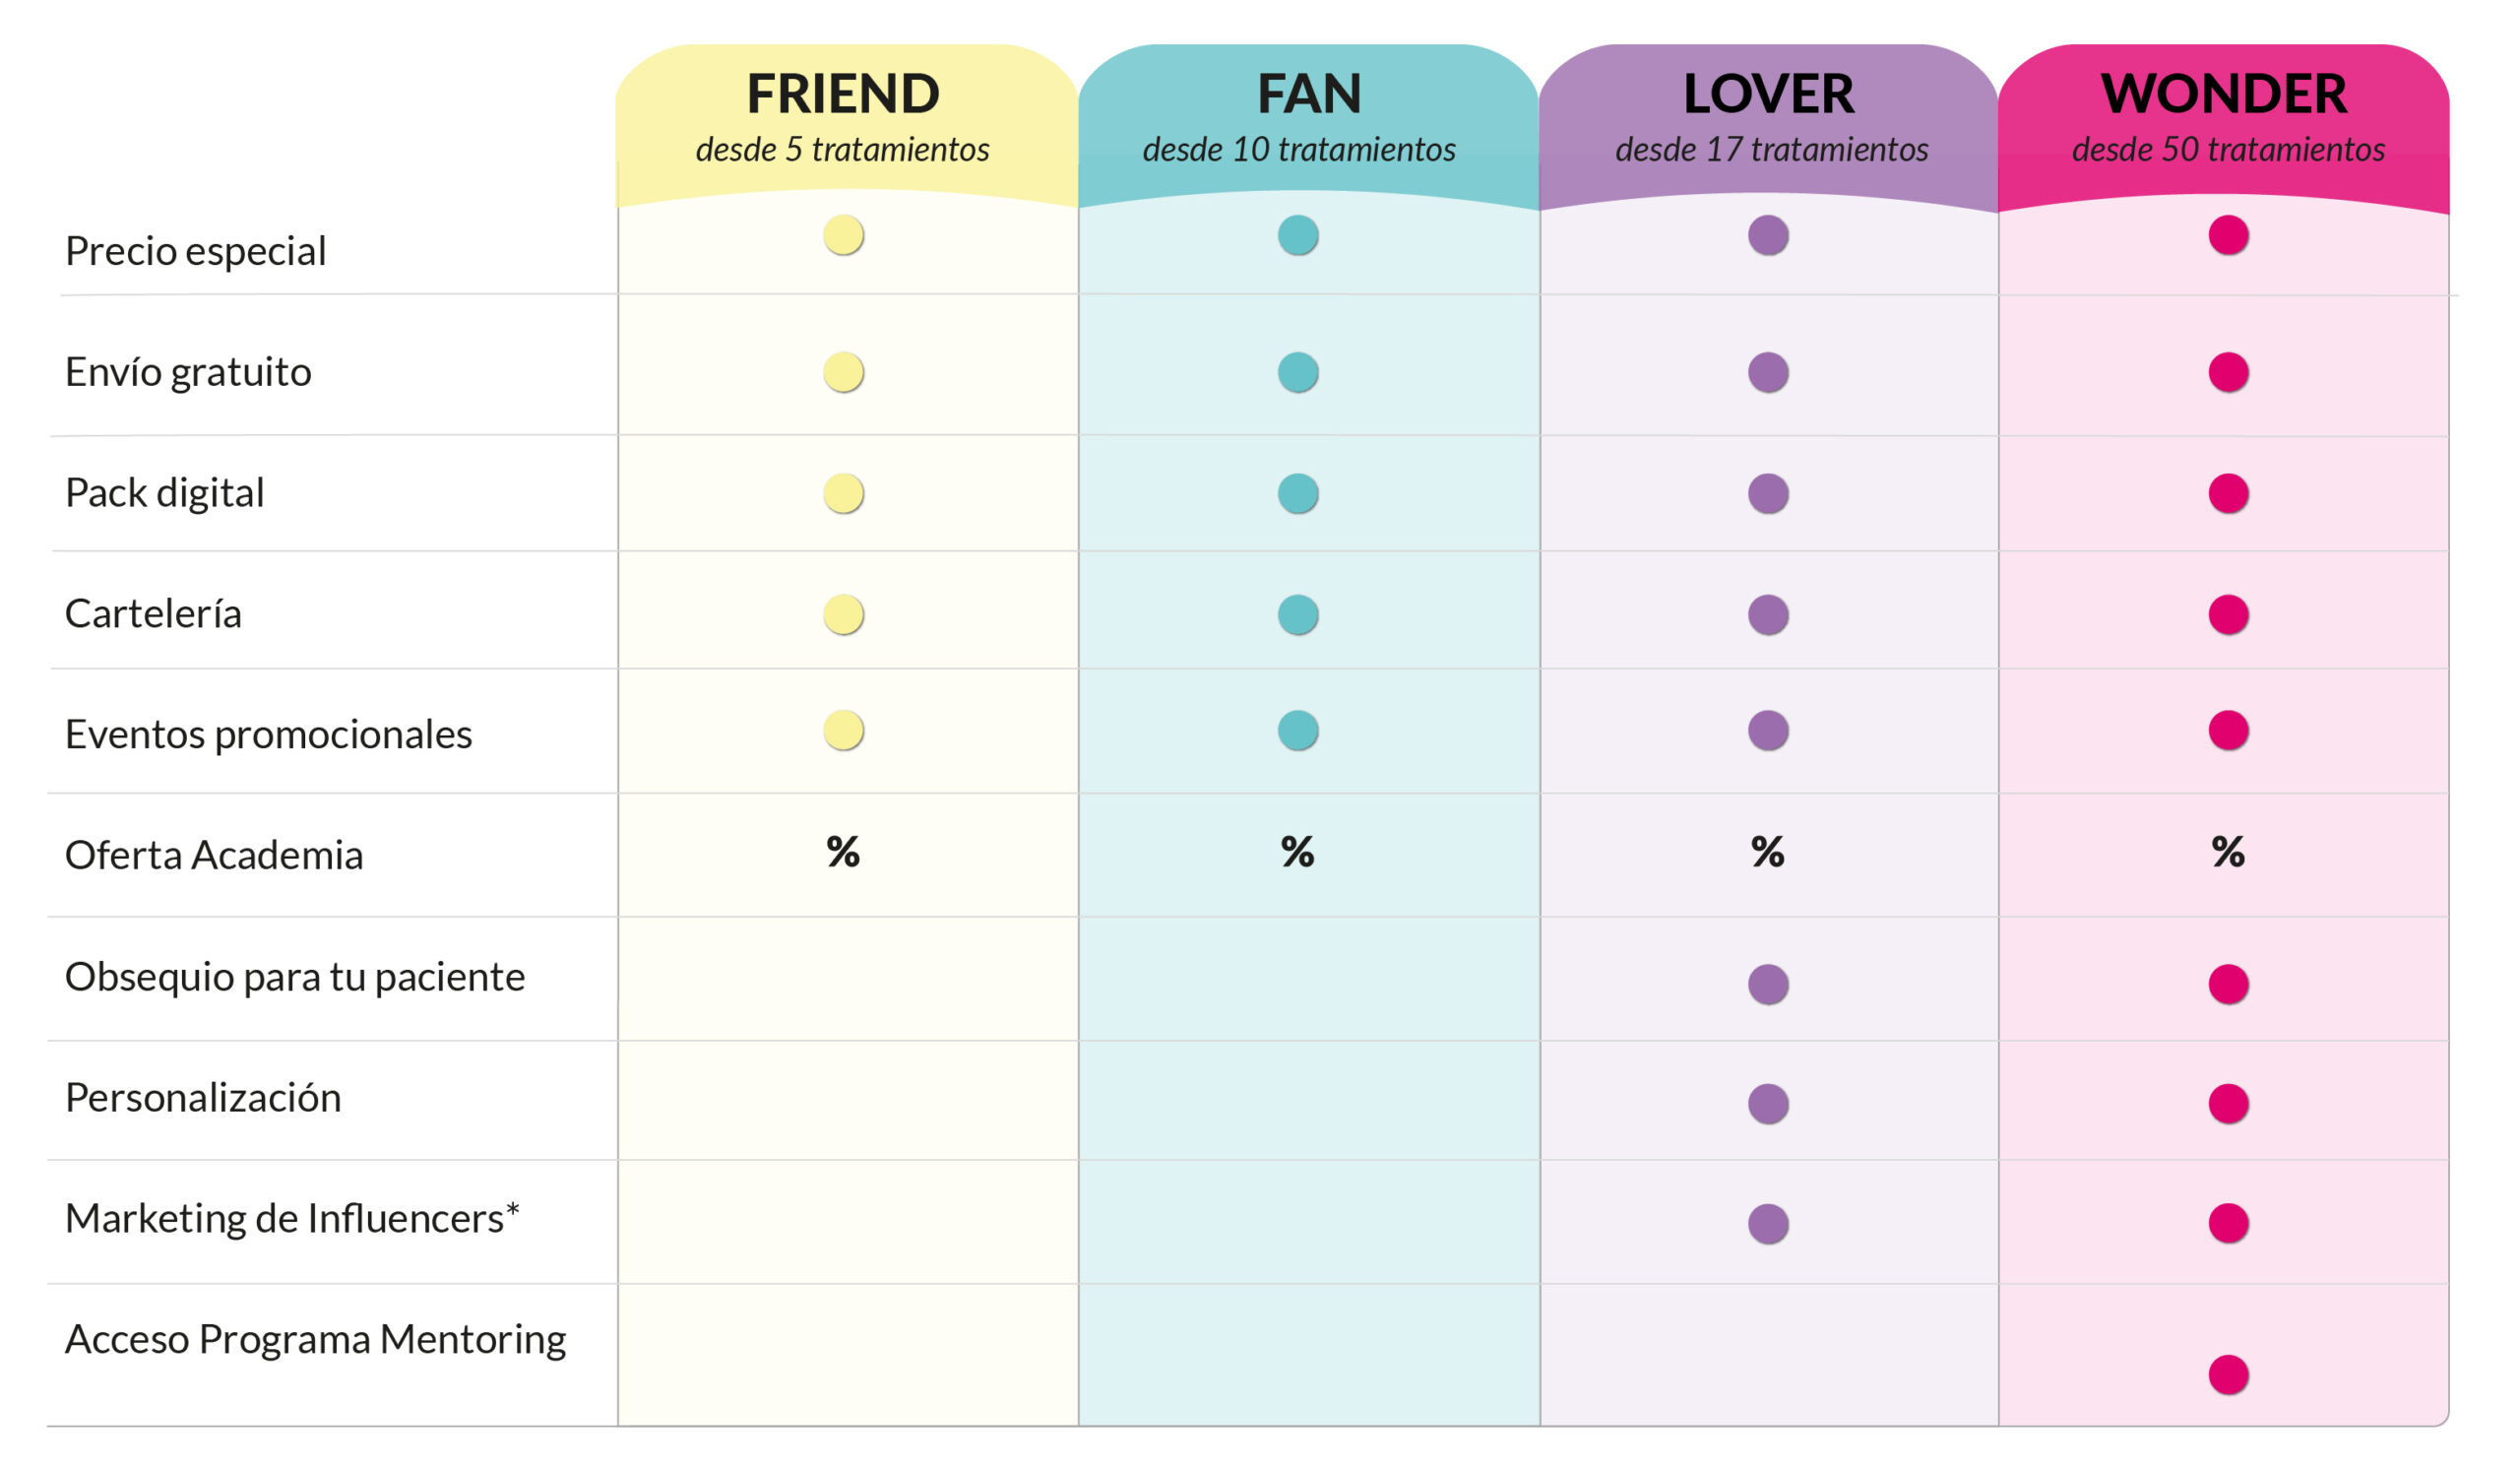Click the Precio especial row label
Screen dimensions: 2520x1470
(x=196, y=252)
